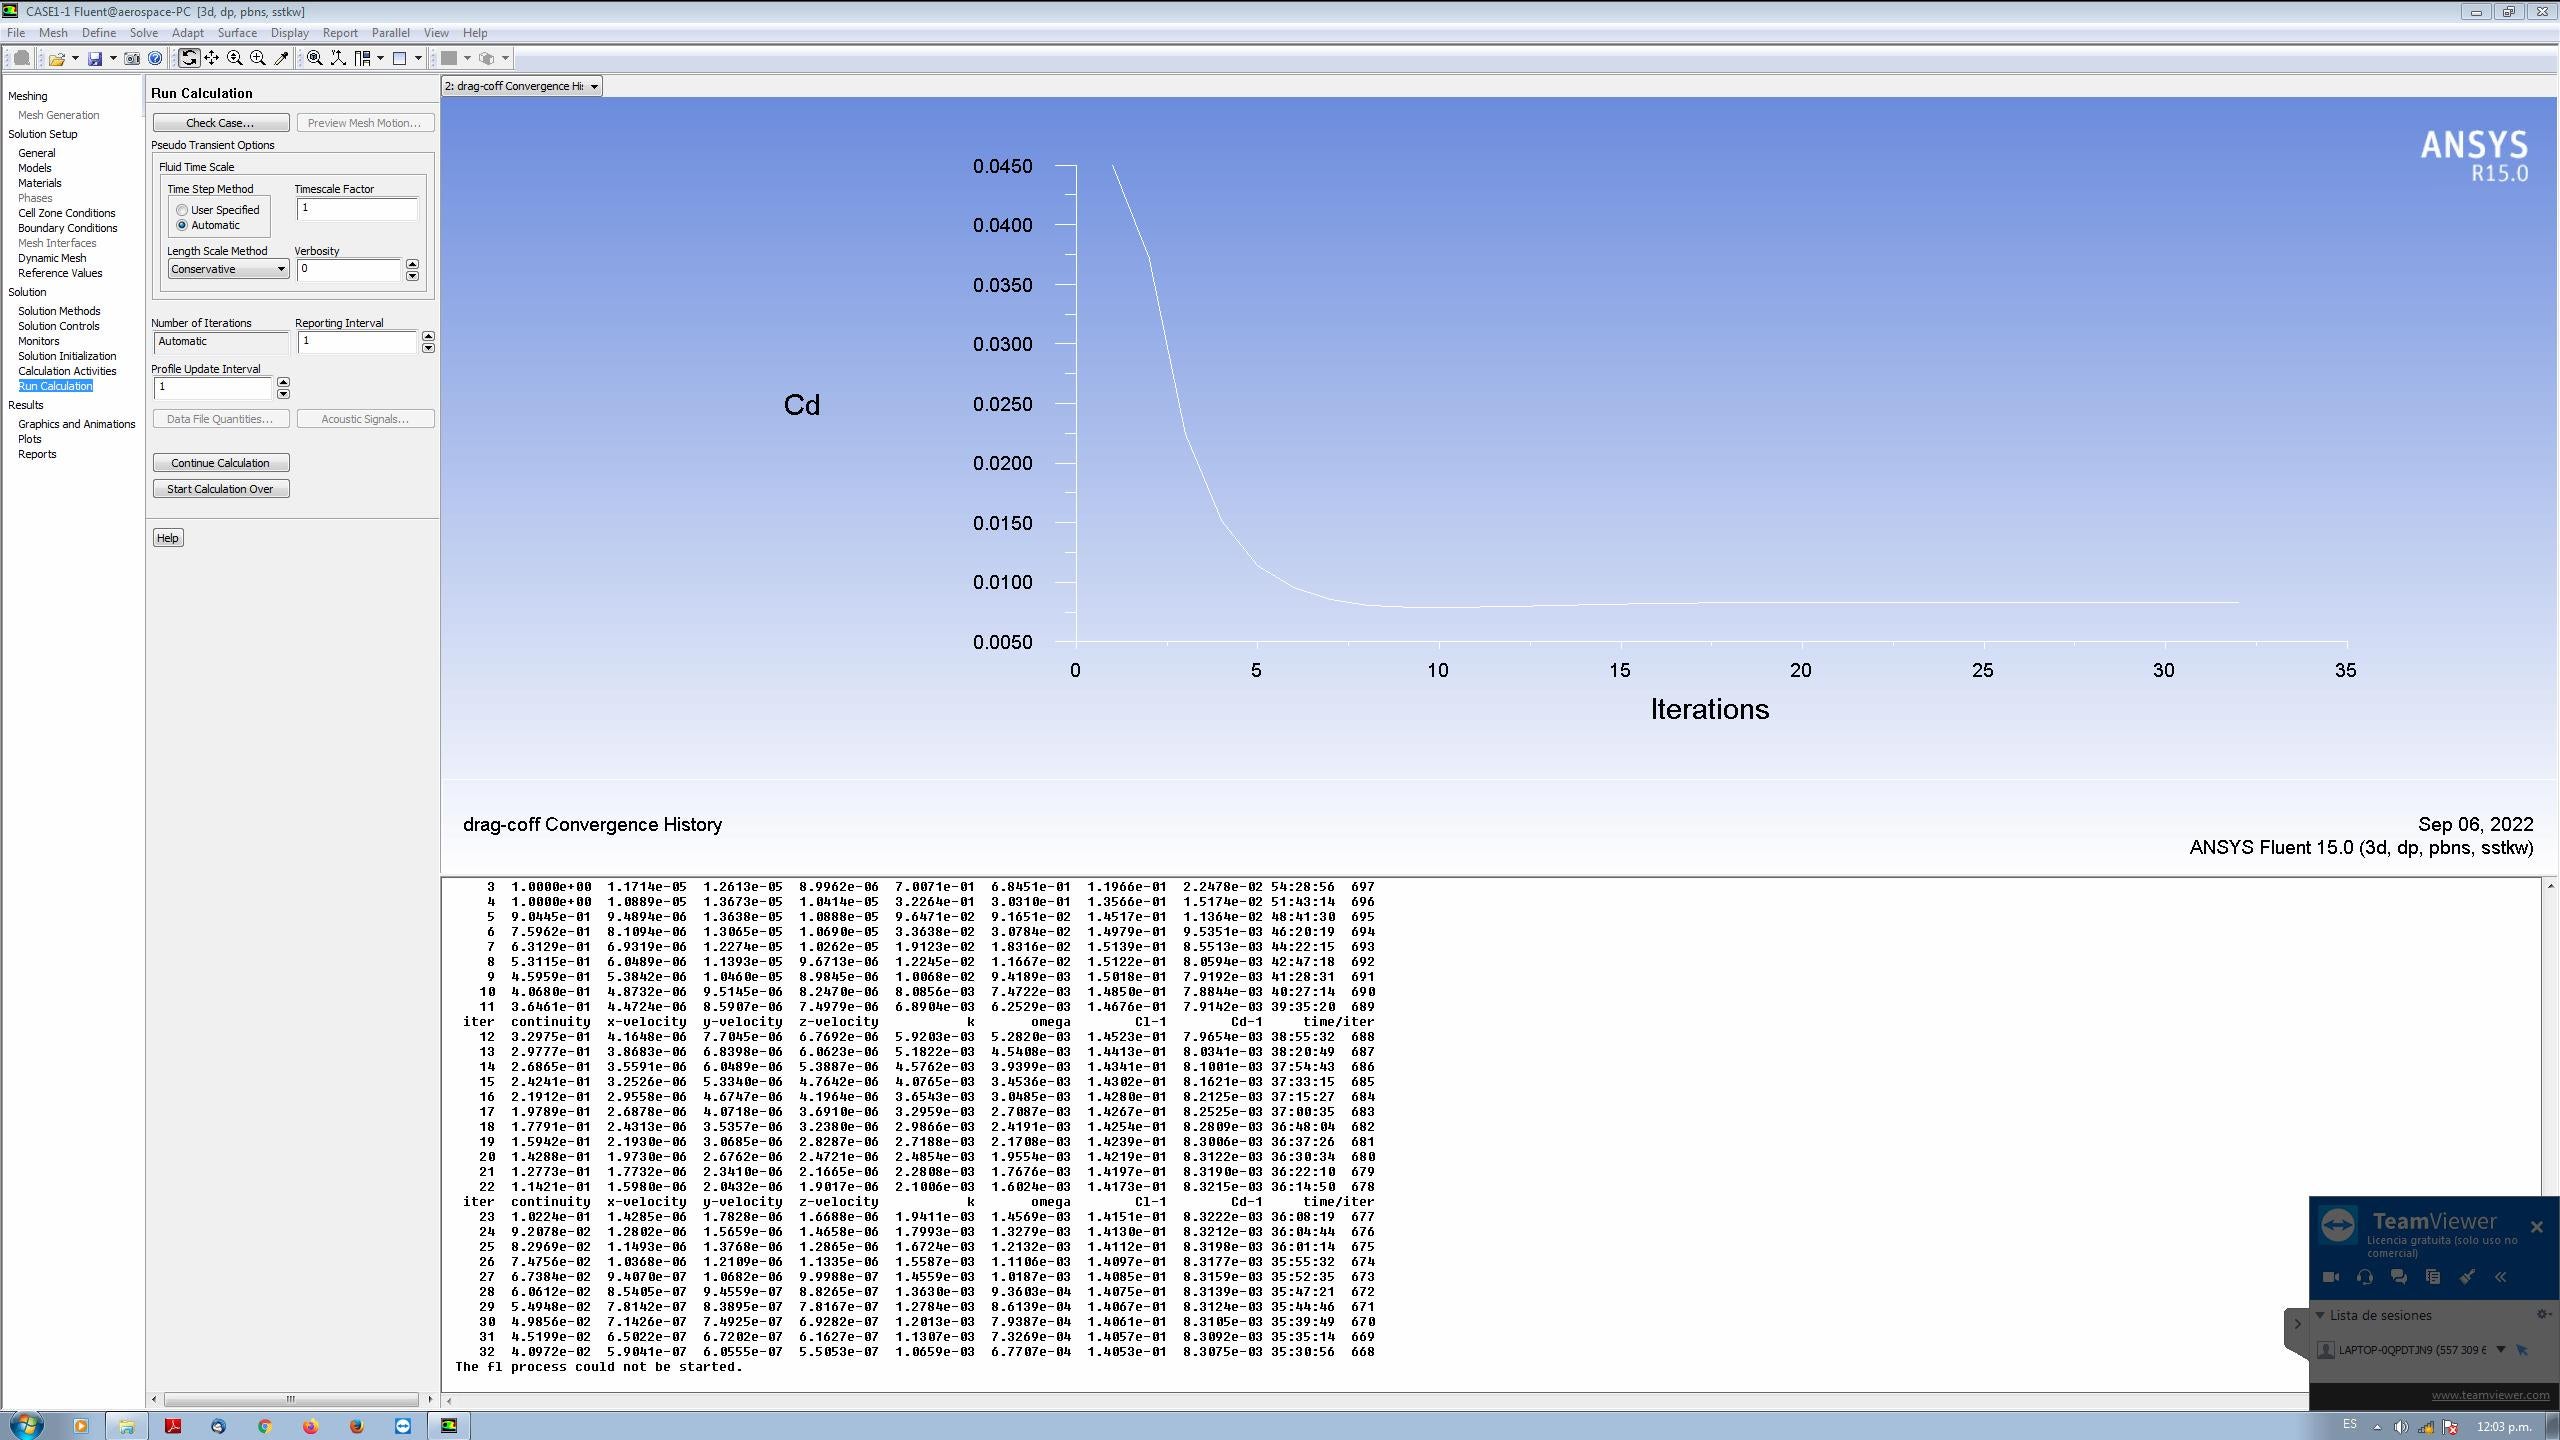Screen dimensions: 2560x1440
Task: Select the rotate view tool
Action: point(189,58)
